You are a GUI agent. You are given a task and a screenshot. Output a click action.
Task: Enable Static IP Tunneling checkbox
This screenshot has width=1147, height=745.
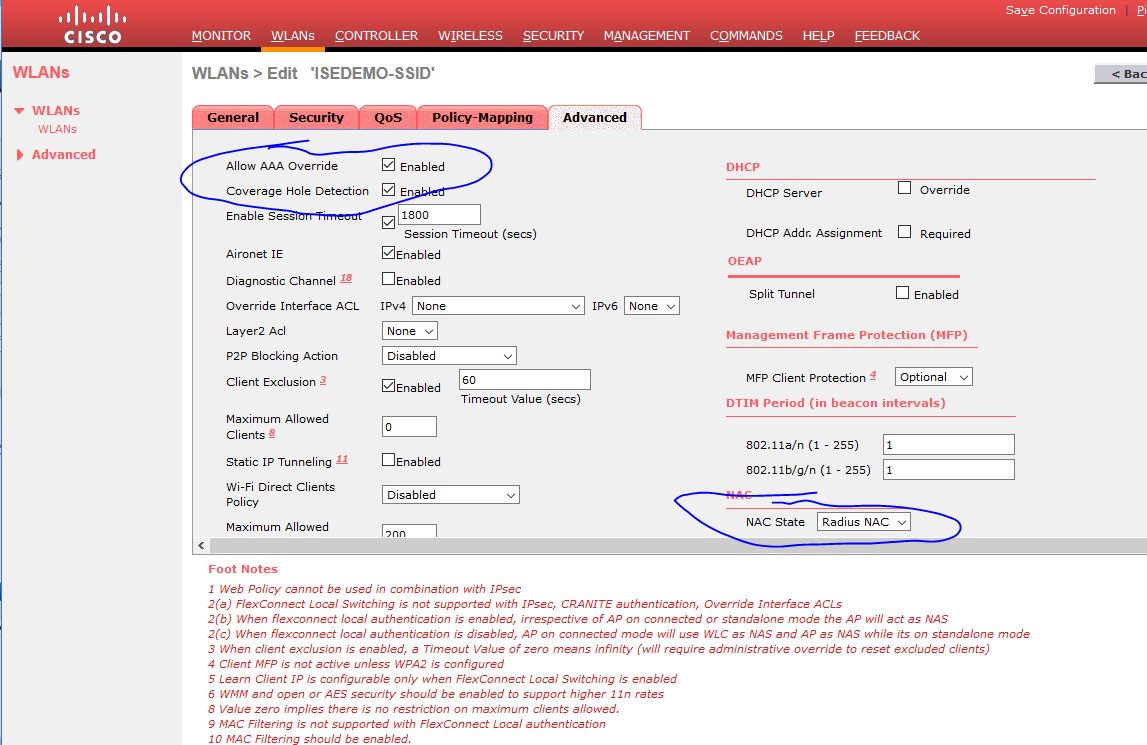click(388, 460)
